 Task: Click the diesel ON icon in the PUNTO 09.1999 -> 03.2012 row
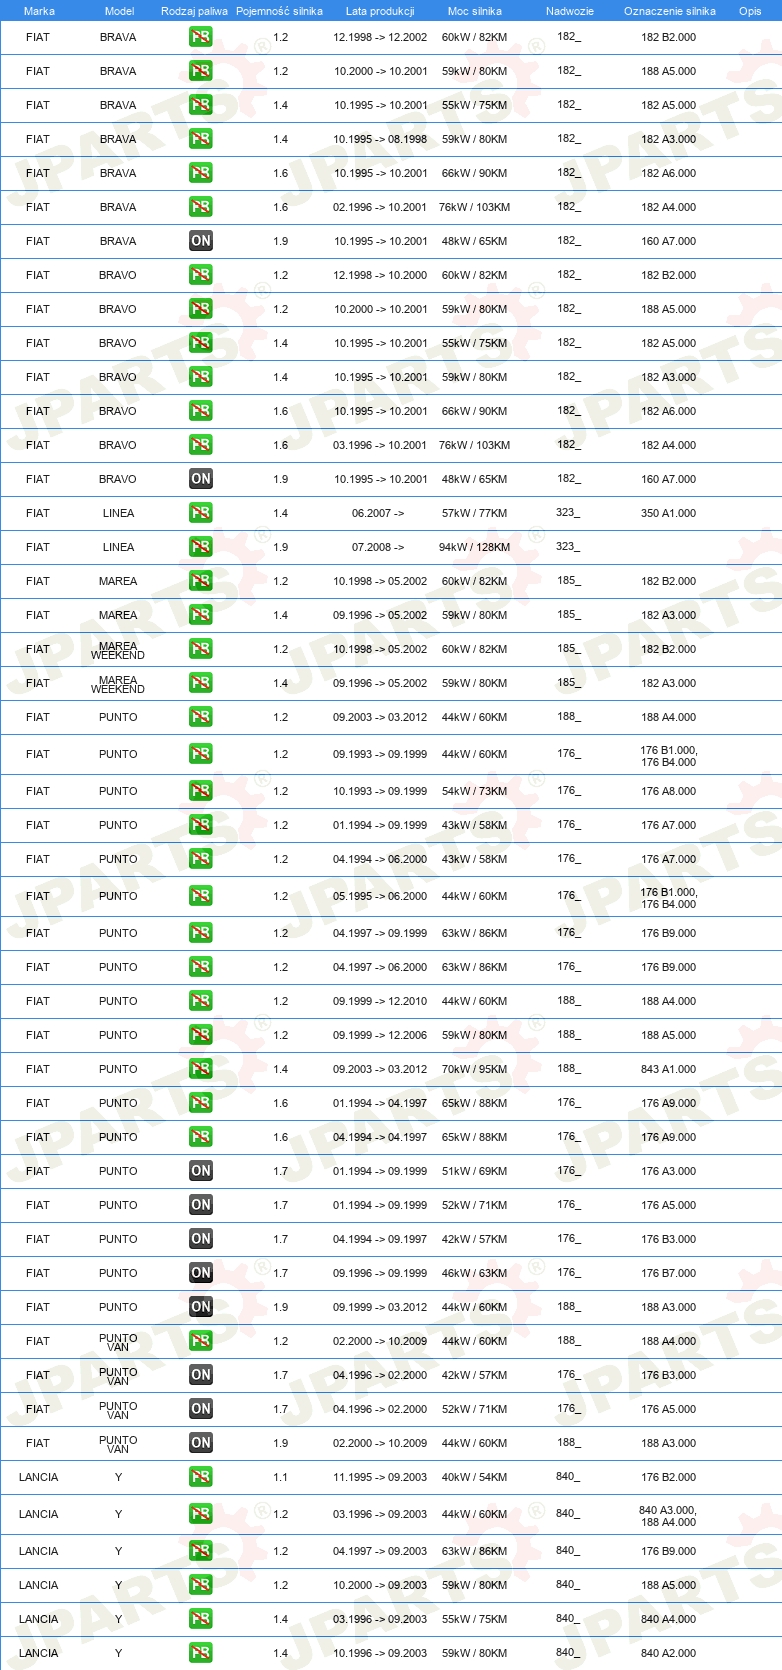201,1307
